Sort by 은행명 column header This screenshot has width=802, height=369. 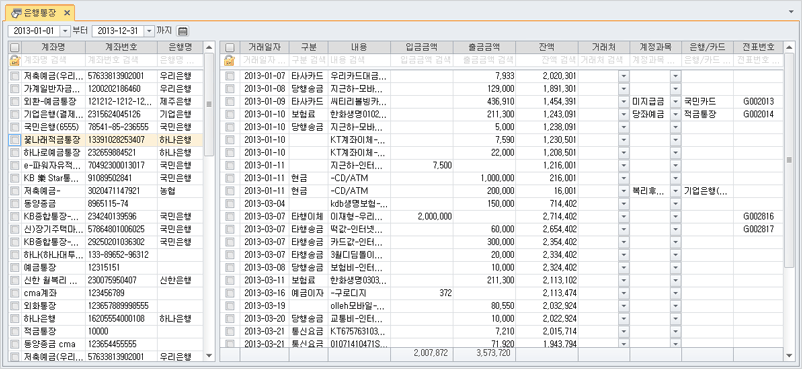point(180,47)
